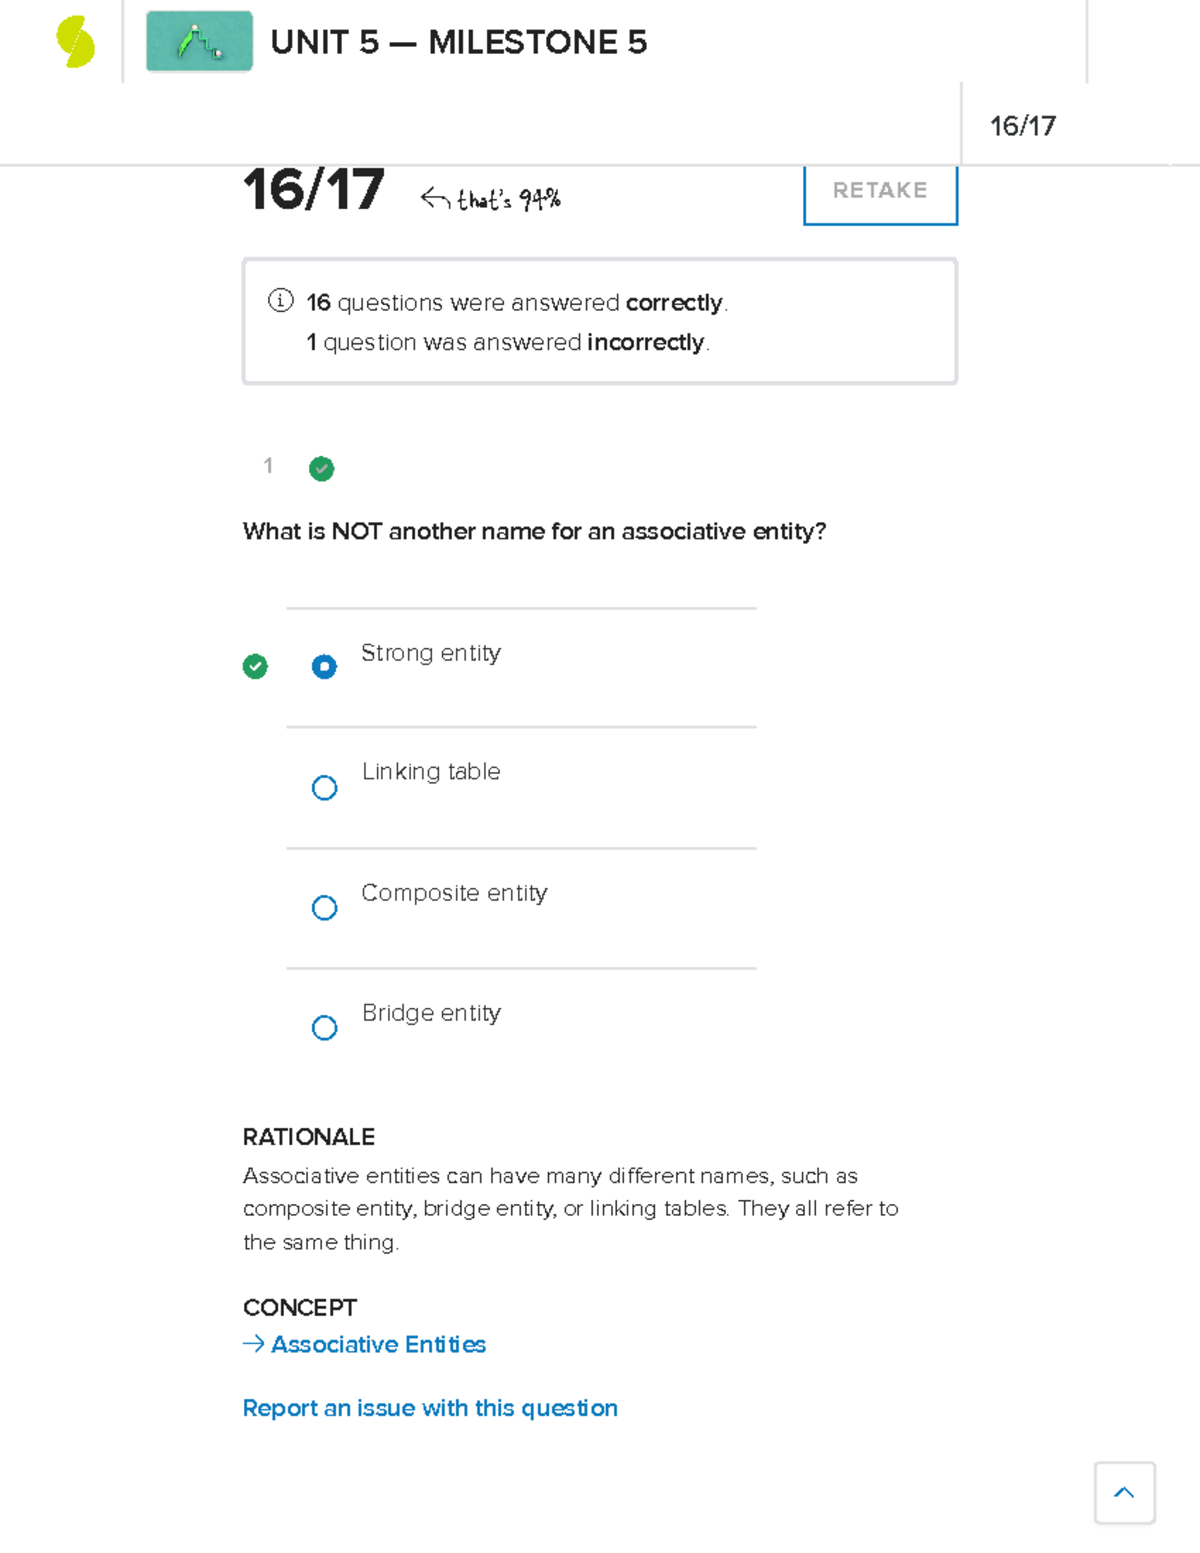Click Report an issue with this question
This screenshot has width=1200, height=1553.
tap(430, 1408)
